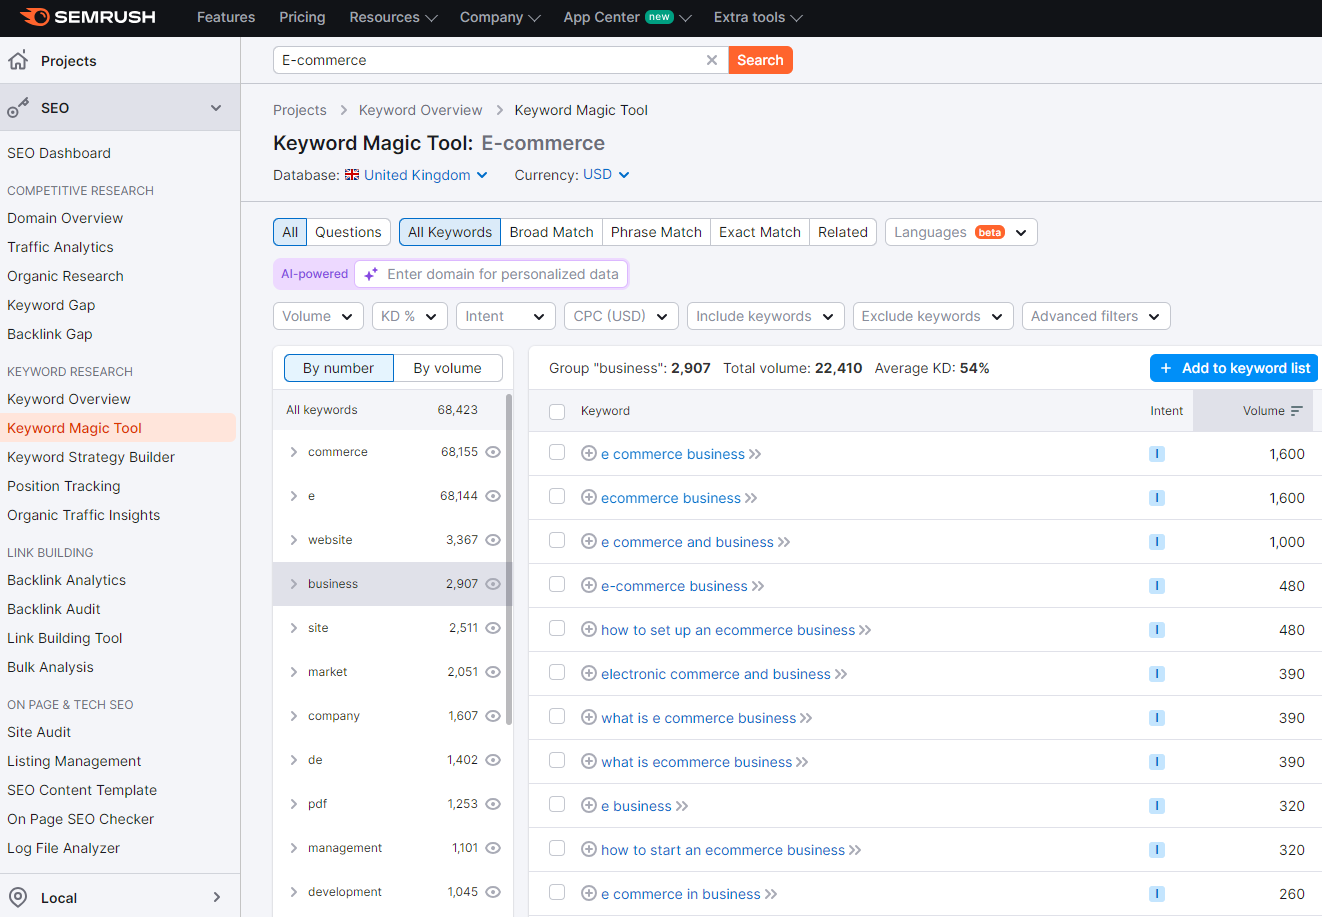Click the Volume column sort icon
This screenshot has width=1322, height=917.
tap(1297, 411)
